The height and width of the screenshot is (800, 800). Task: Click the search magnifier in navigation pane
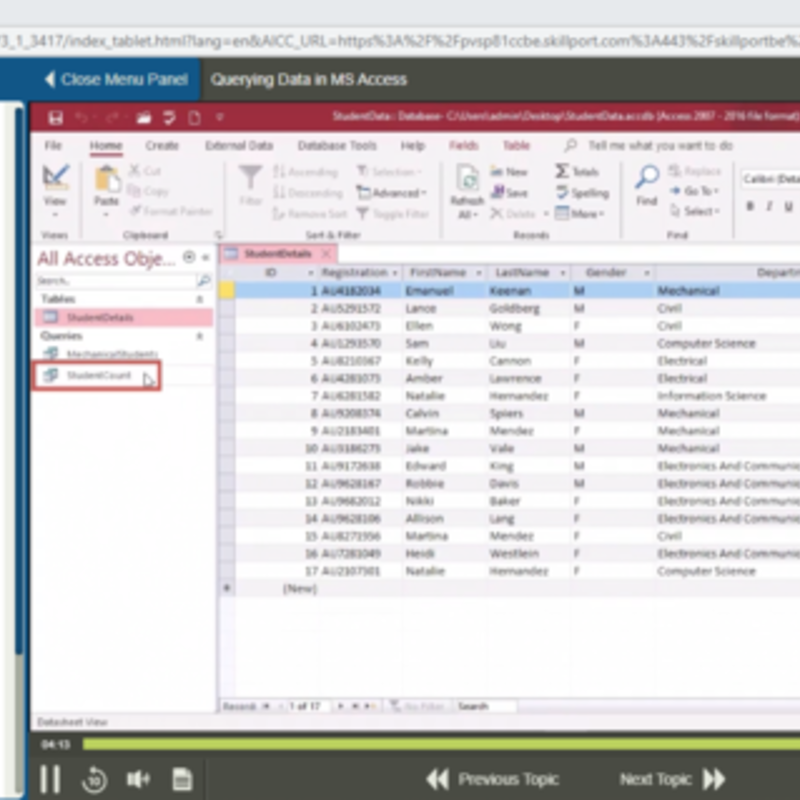point(203,280)
